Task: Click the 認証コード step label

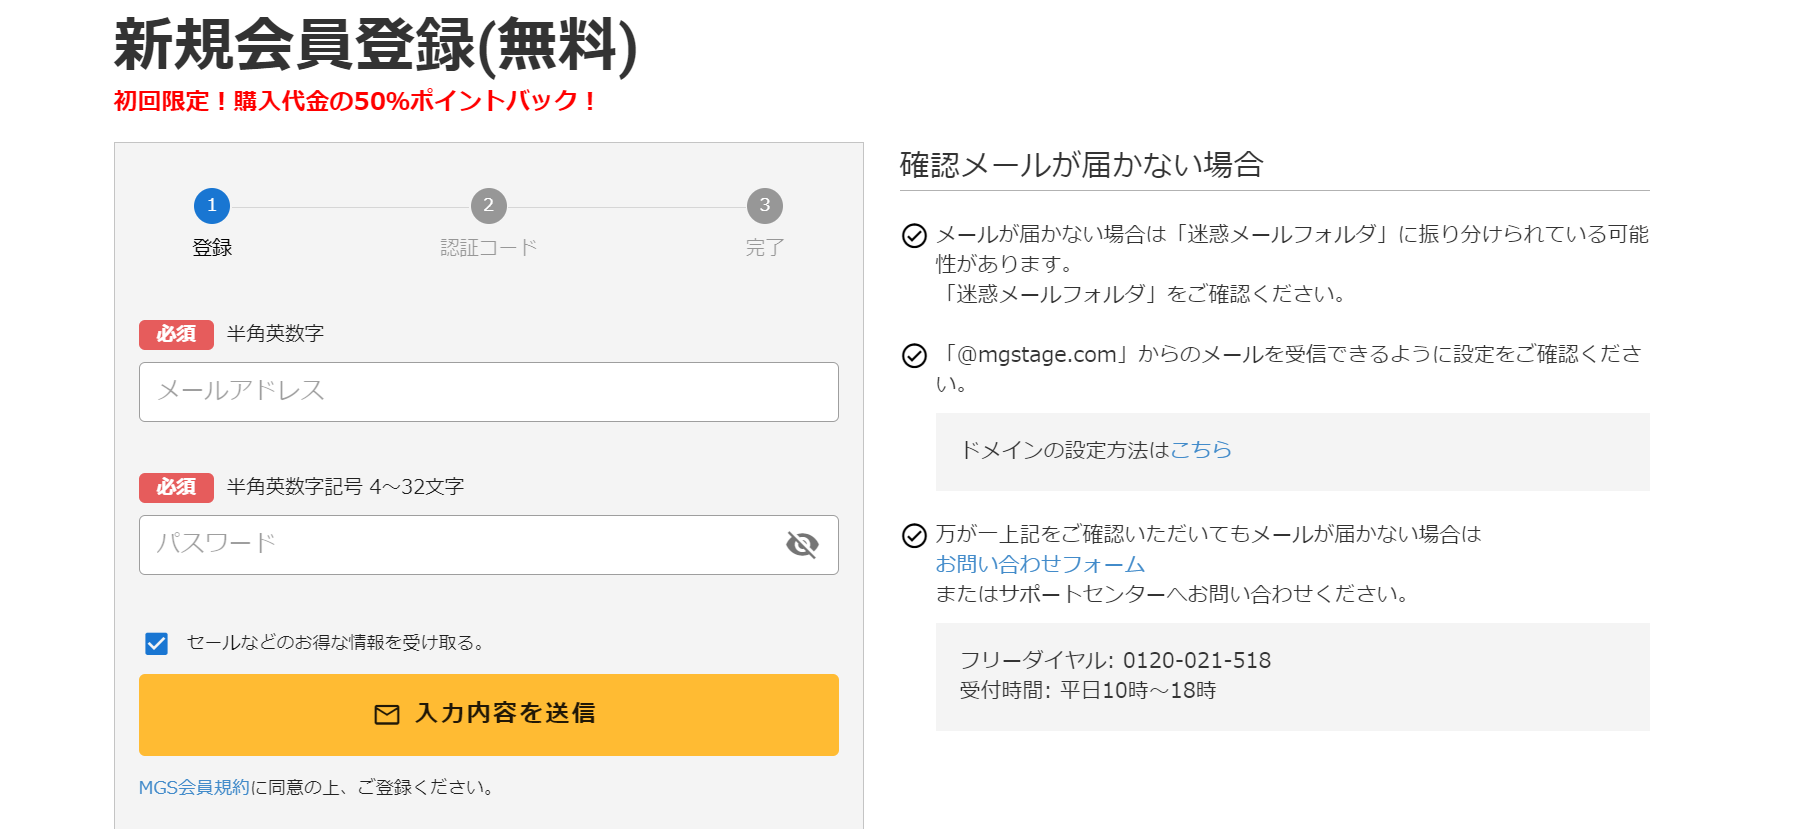Action: click(488, 248)
